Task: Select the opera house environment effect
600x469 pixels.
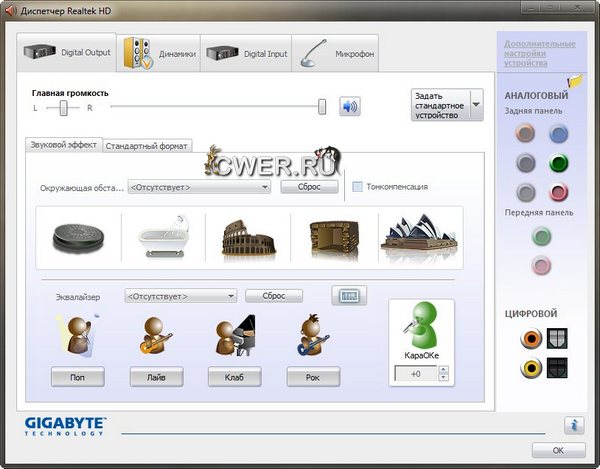Action: pyautogui.click(x=419, y=236)
